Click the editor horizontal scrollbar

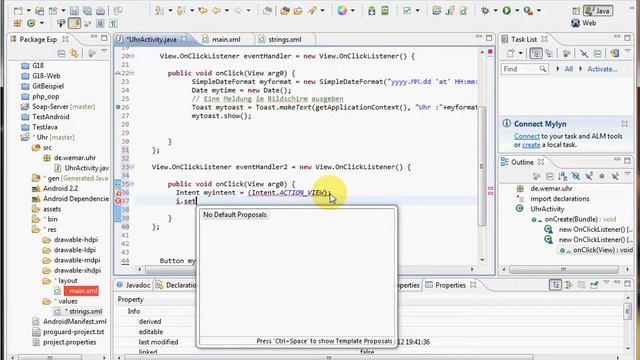(306, 269)
